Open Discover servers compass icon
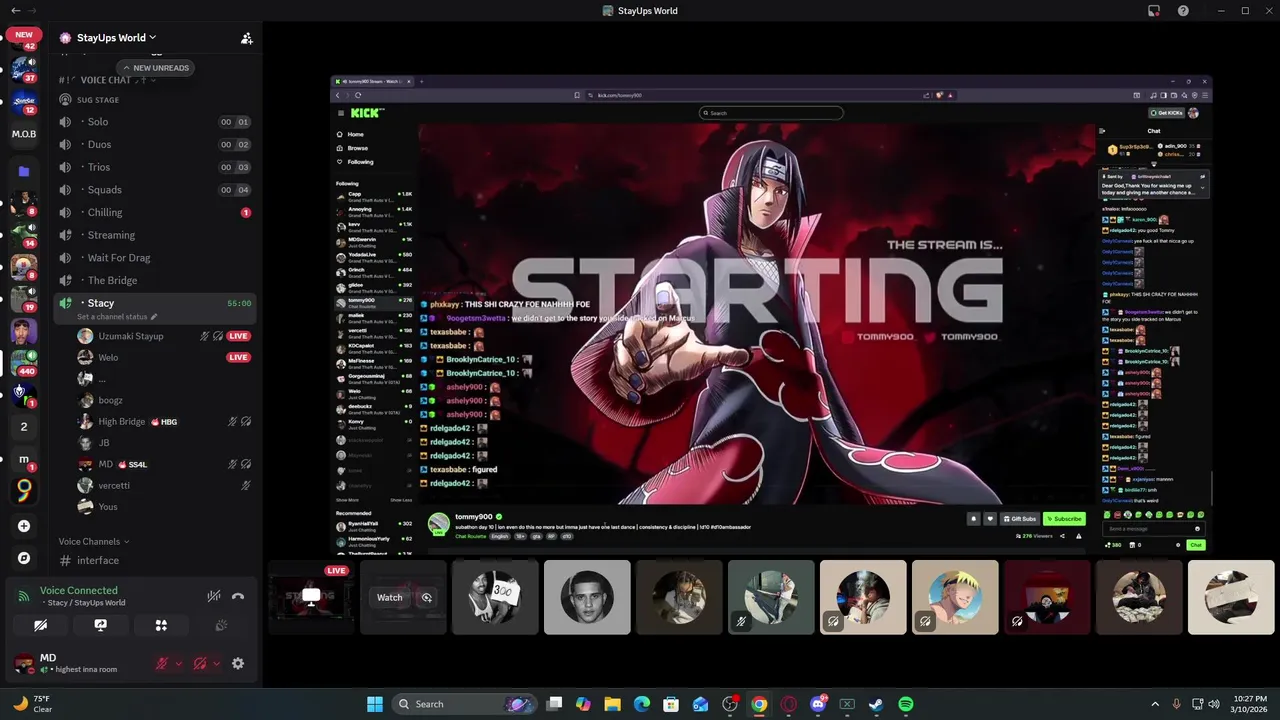Screen dimensions: 1280x720 click(24, 558)
